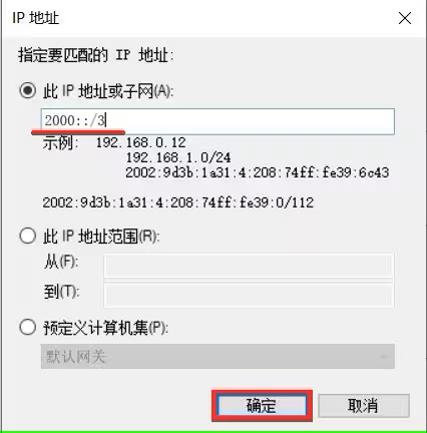Expand the dropdown arrow beside 默认网关
This screenshot has height=433, width=427.
click(x=384, y=356)
